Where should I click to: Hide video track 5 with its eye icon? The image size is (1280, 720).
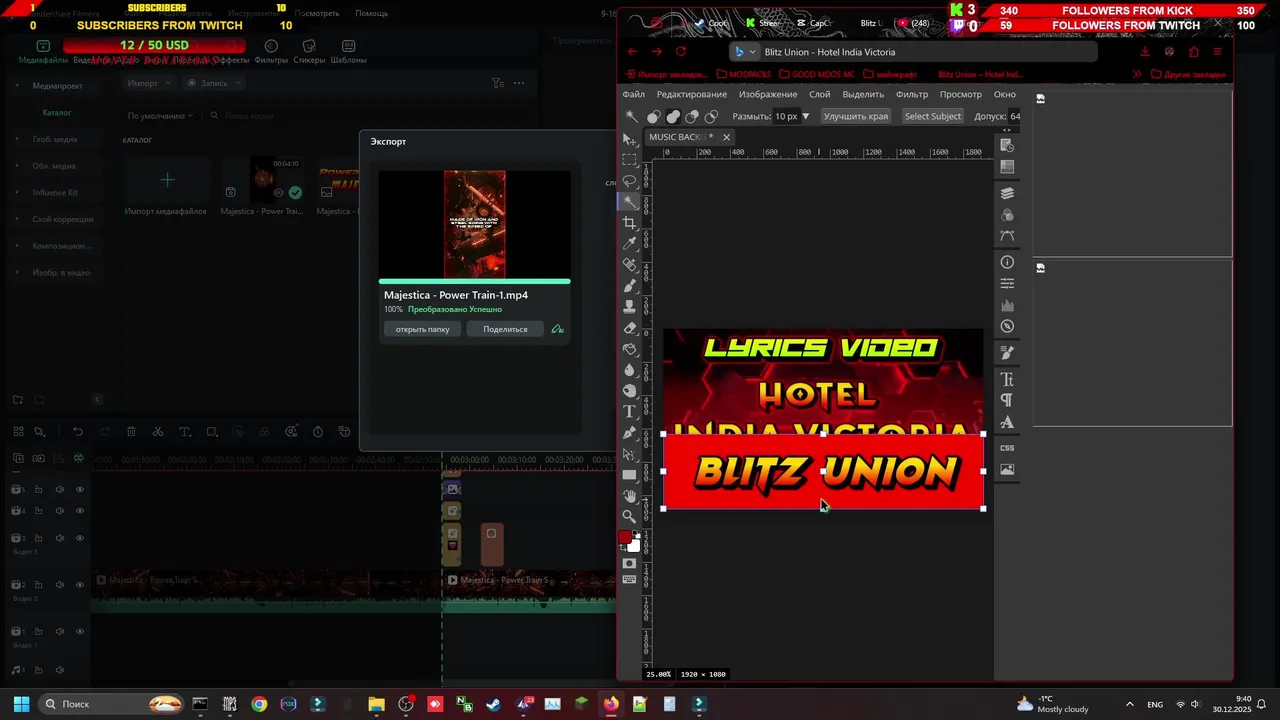point(80,489)
